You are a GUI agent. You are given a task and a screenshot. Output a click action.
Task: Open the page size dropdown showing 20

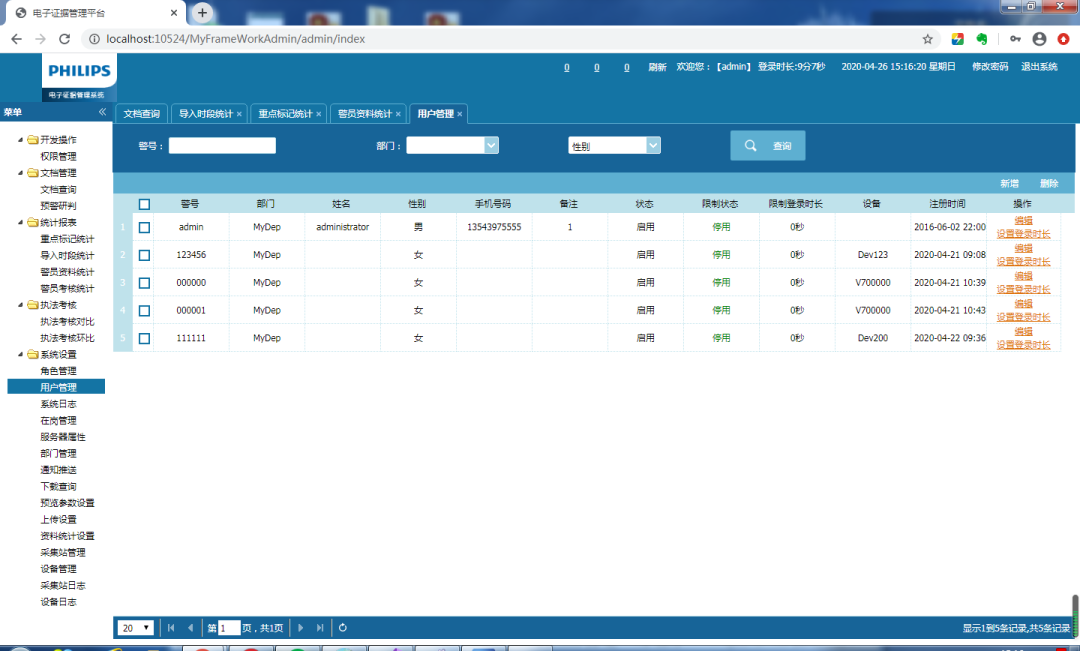136,628
